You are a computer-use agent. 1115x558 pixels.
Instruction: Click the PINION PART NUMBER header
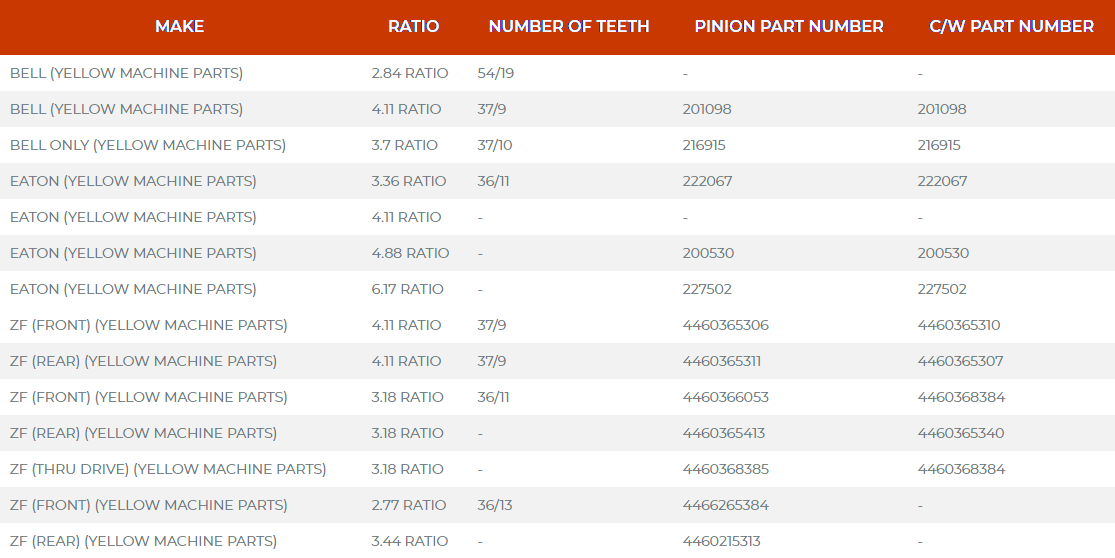tap(789, 26)
